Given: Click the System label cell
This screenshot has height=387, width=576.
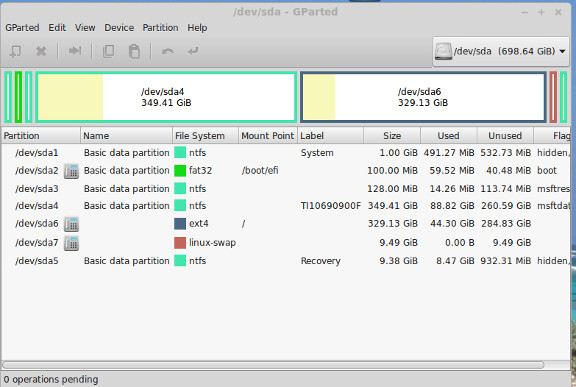Looking at the screenshot, I should pos(317,153).
